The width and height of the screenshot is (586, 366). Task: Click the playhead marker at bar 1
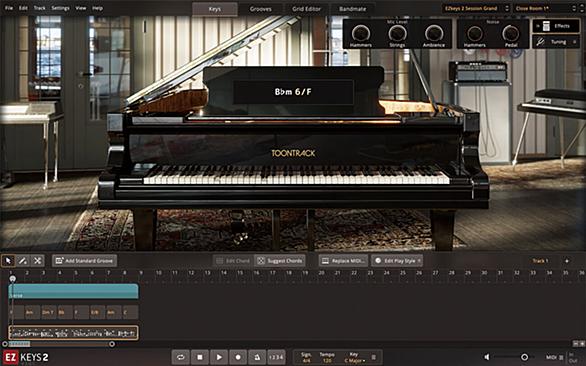tap(12, 279)
